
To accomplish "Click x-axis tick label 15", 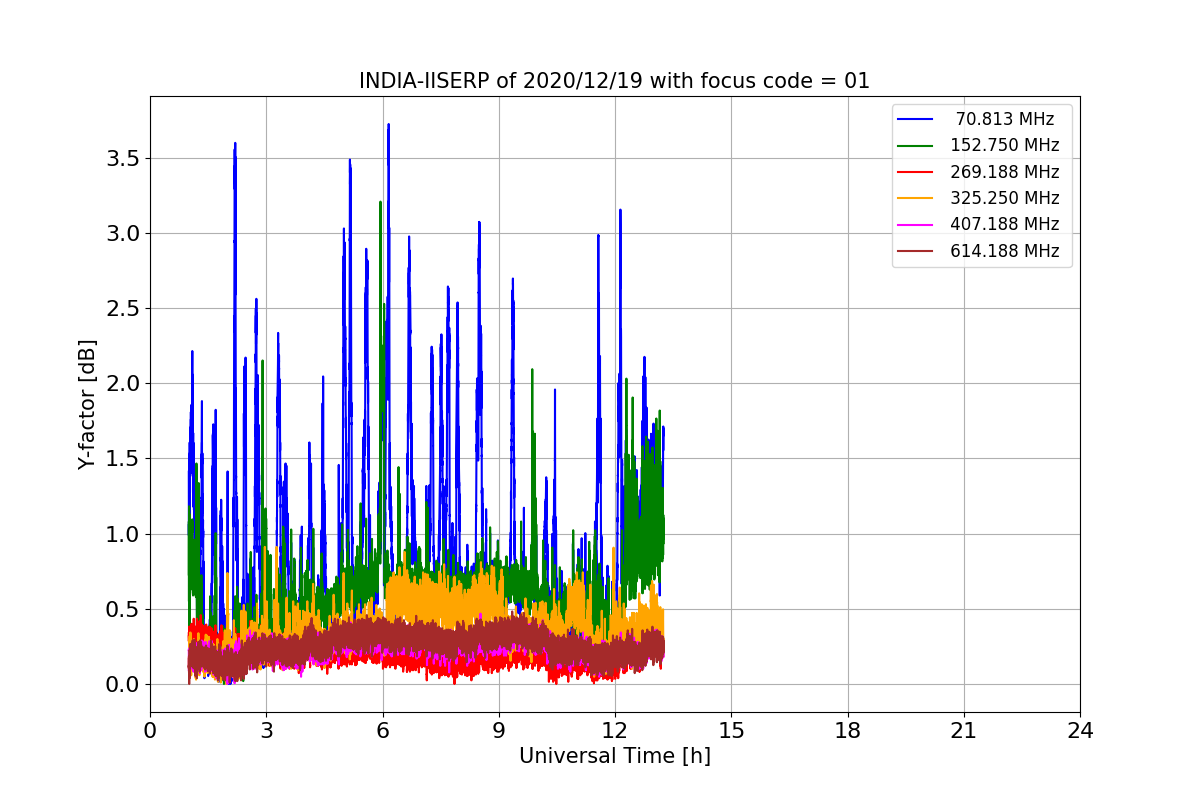I will (x=731, y=731).
